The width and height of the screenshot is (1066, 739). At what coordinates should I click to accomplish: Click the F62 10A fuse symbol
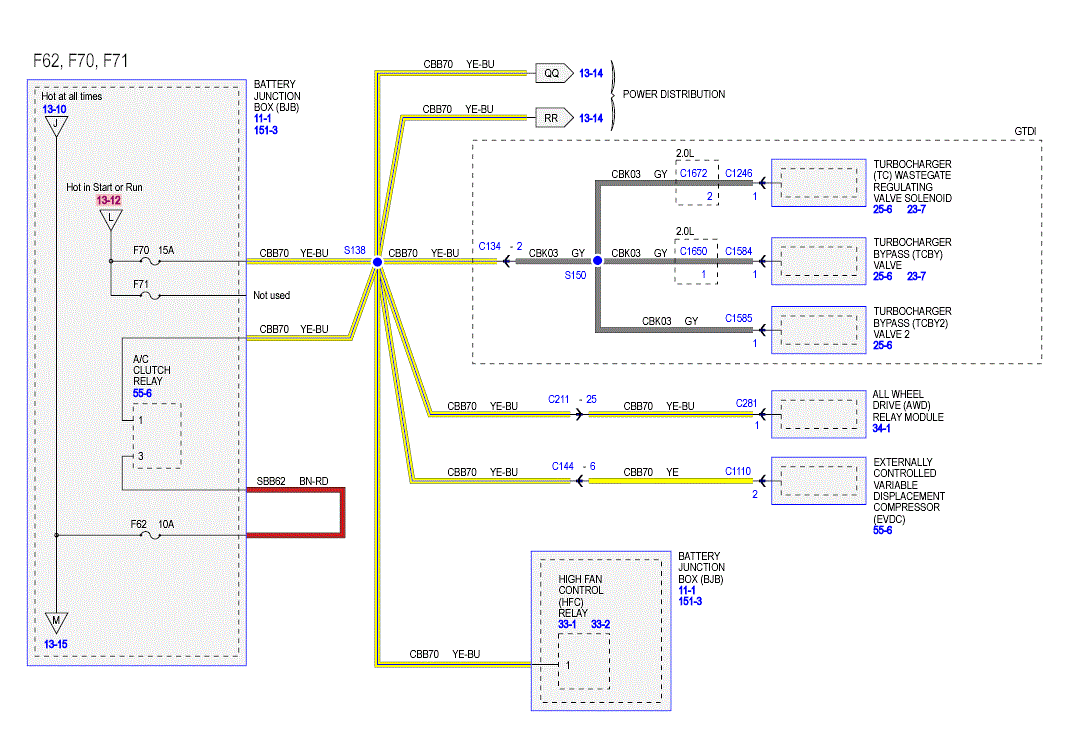point(150,536)
